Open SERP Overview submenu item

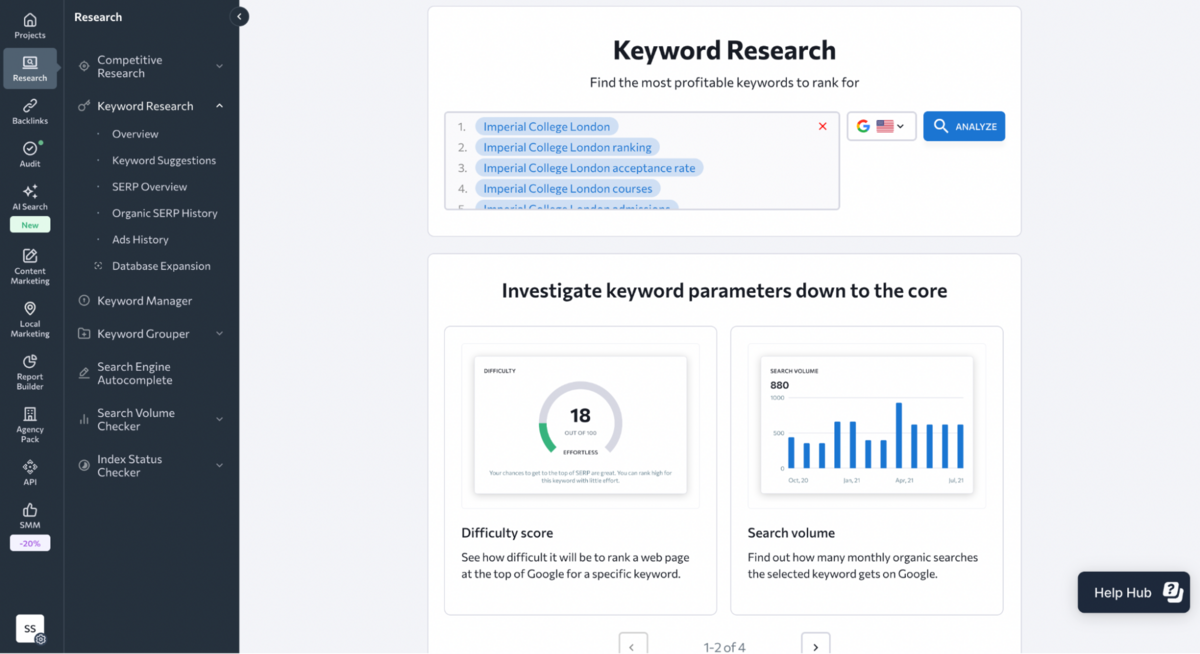click(149, 187)
